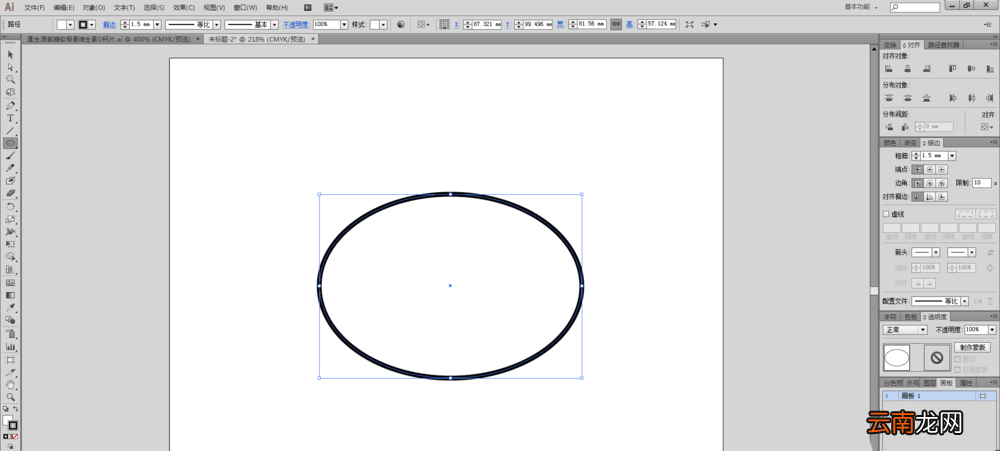Screen dimensions: 1000x451
Task: Toggle round cap option for 端点
Action: coord(930,170)
